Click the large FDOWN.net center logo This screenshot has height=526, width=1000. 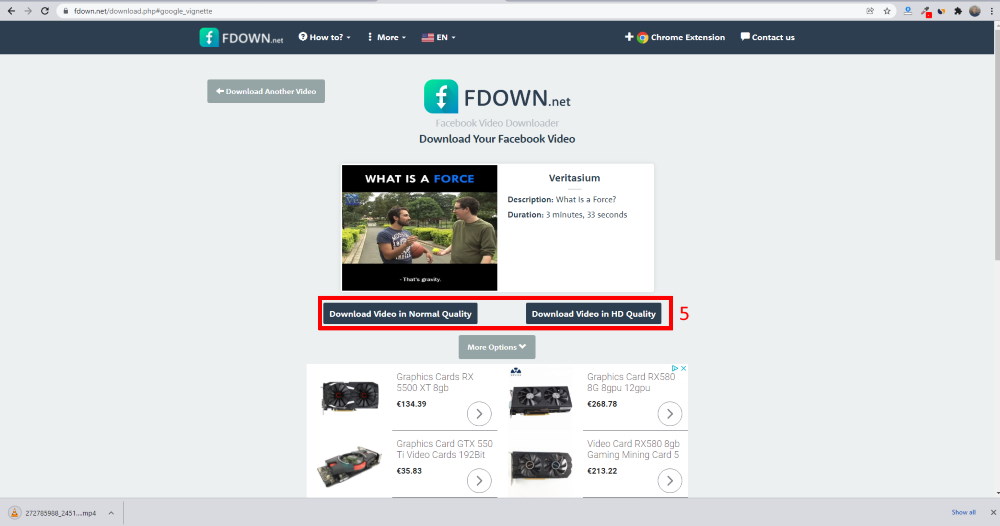pos(497,97)
